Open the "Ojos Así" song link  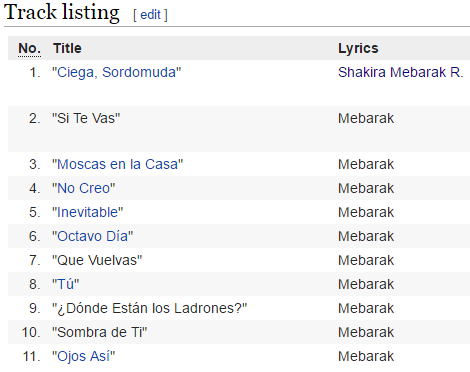click(x=83, y=356)
